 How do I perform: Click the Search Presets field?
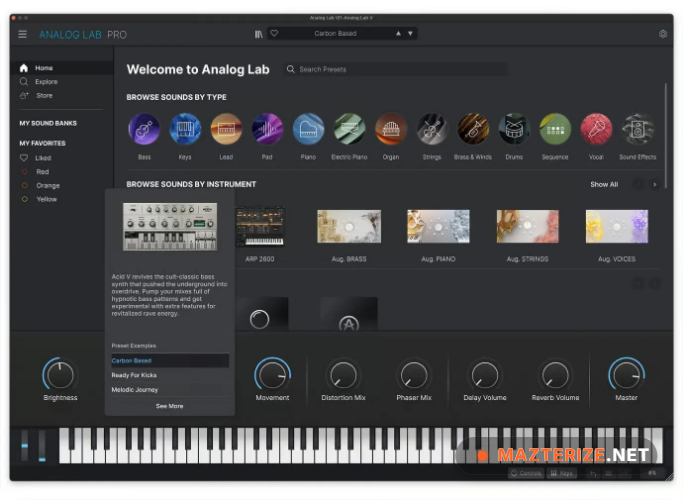coord(396,69)
